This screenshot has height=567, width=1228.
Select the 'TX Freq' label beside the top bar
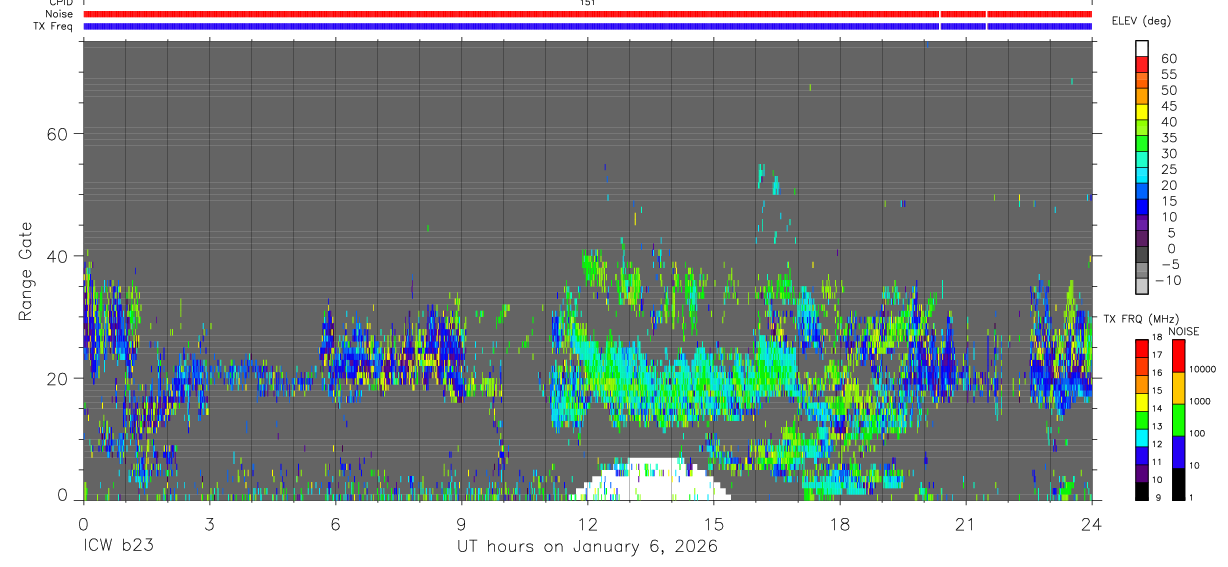coord(54,26)
